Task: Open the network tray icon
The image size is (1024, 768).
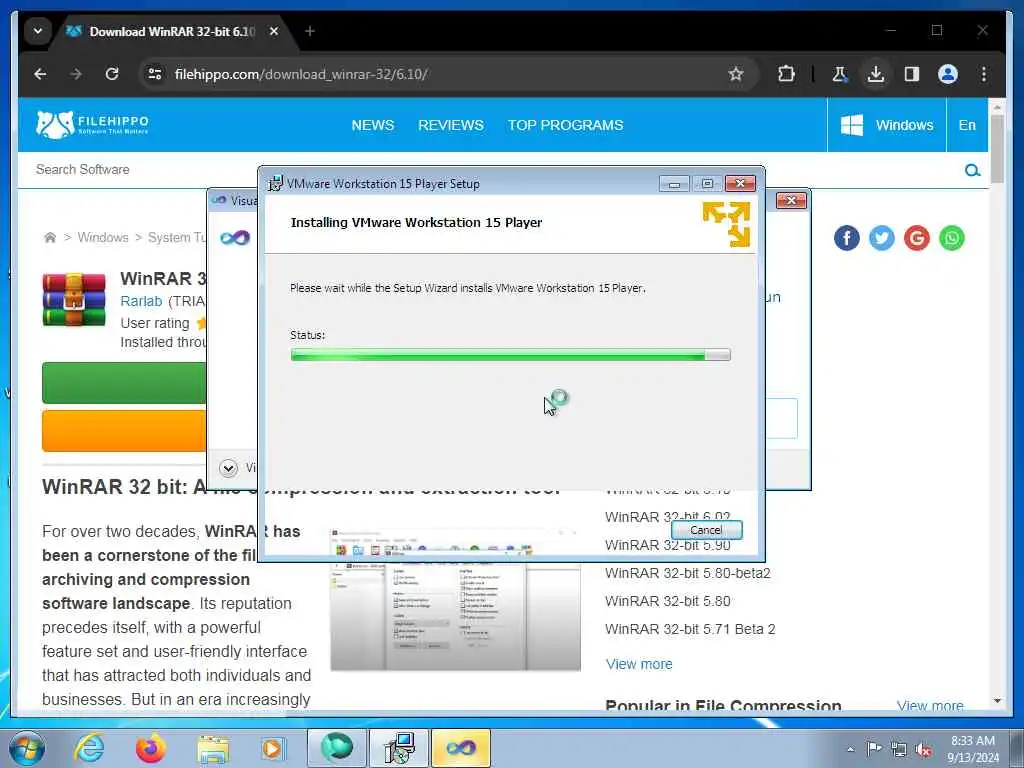Action: [899, 750]
